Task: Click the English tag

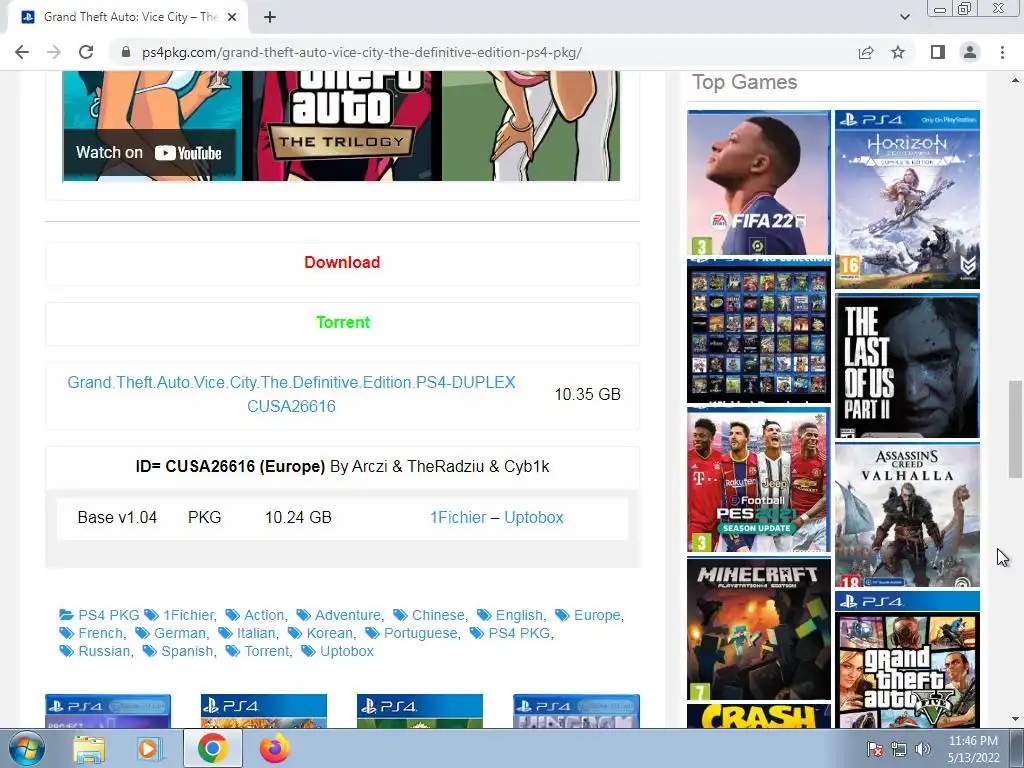Action: coord(519,615)
